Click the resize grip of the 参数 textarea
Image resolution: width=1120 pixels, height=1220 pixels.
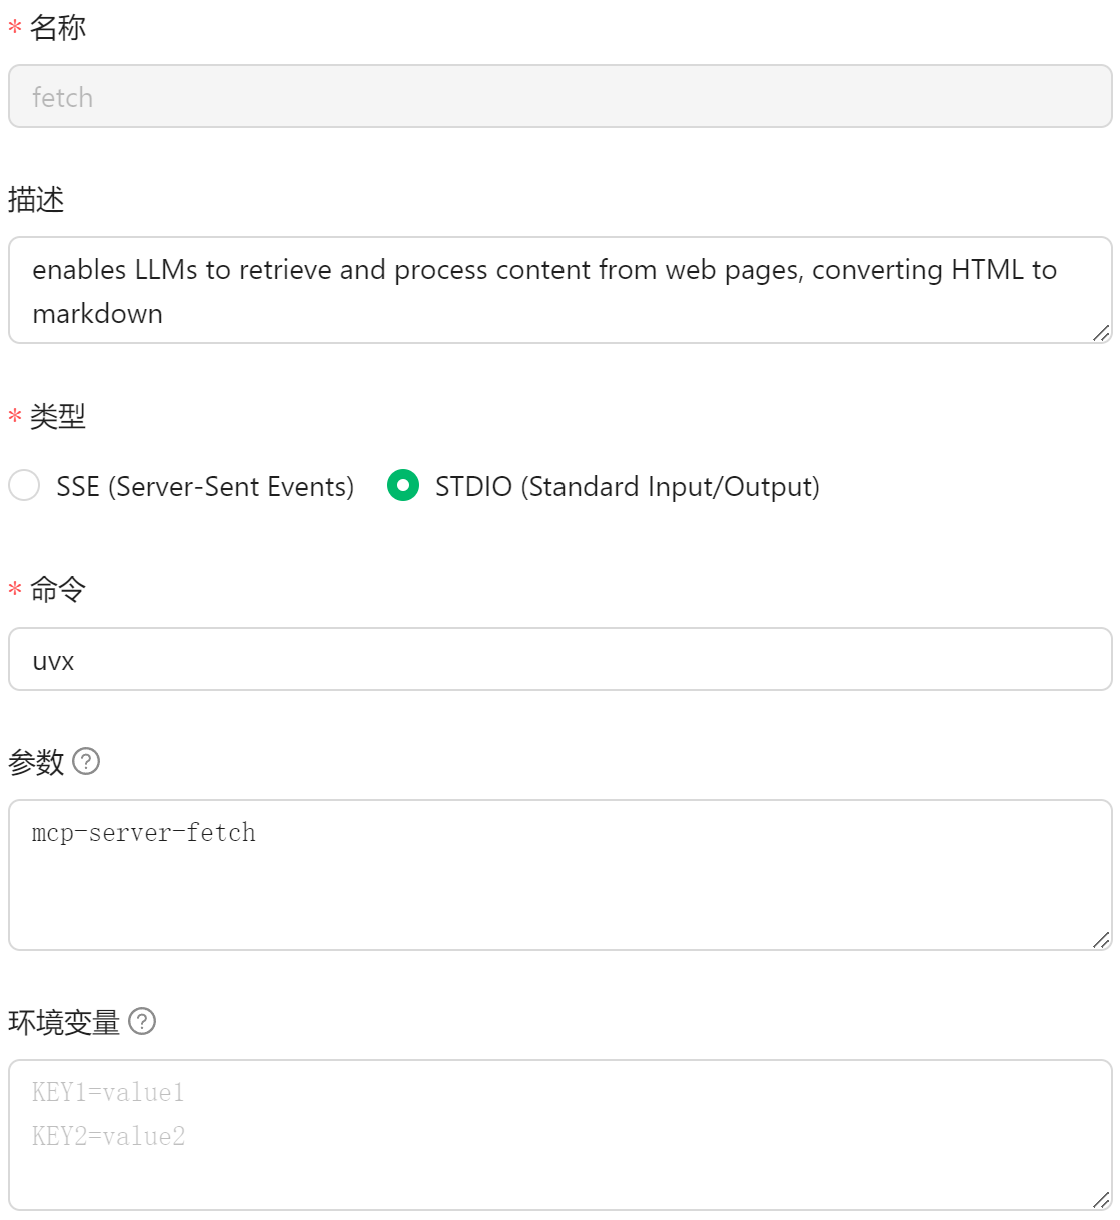click(x=1101, y=939)
